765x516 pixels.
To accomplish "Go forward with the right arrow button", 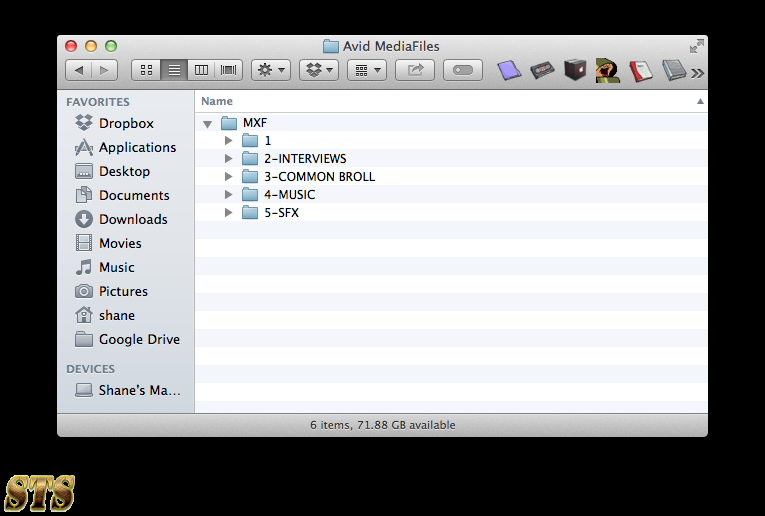I will (x=104, y=70).
